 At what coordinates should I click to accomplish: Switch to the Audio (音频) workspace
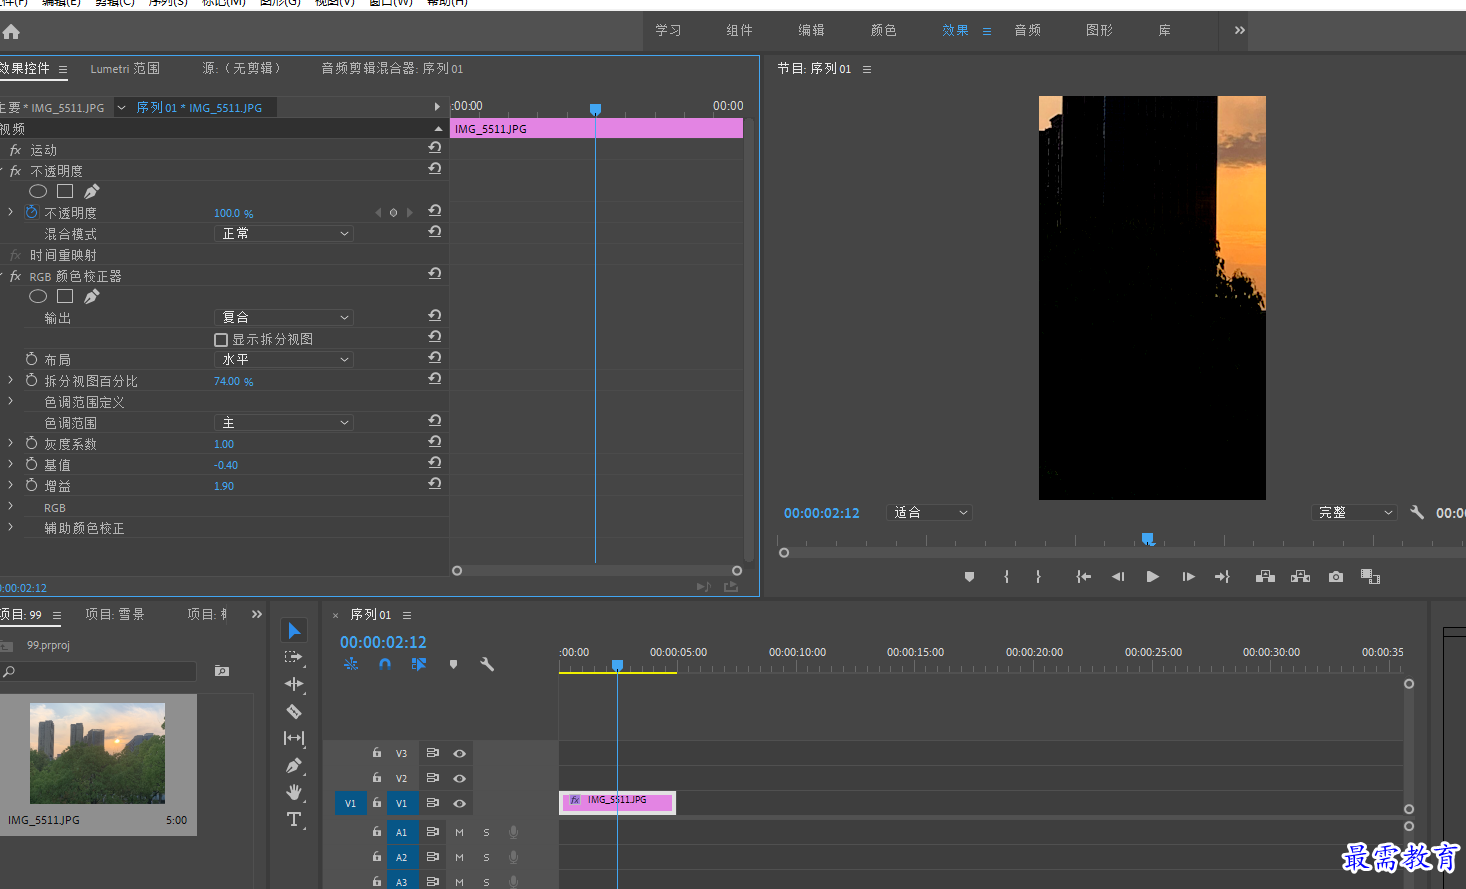click(1028, 30)
